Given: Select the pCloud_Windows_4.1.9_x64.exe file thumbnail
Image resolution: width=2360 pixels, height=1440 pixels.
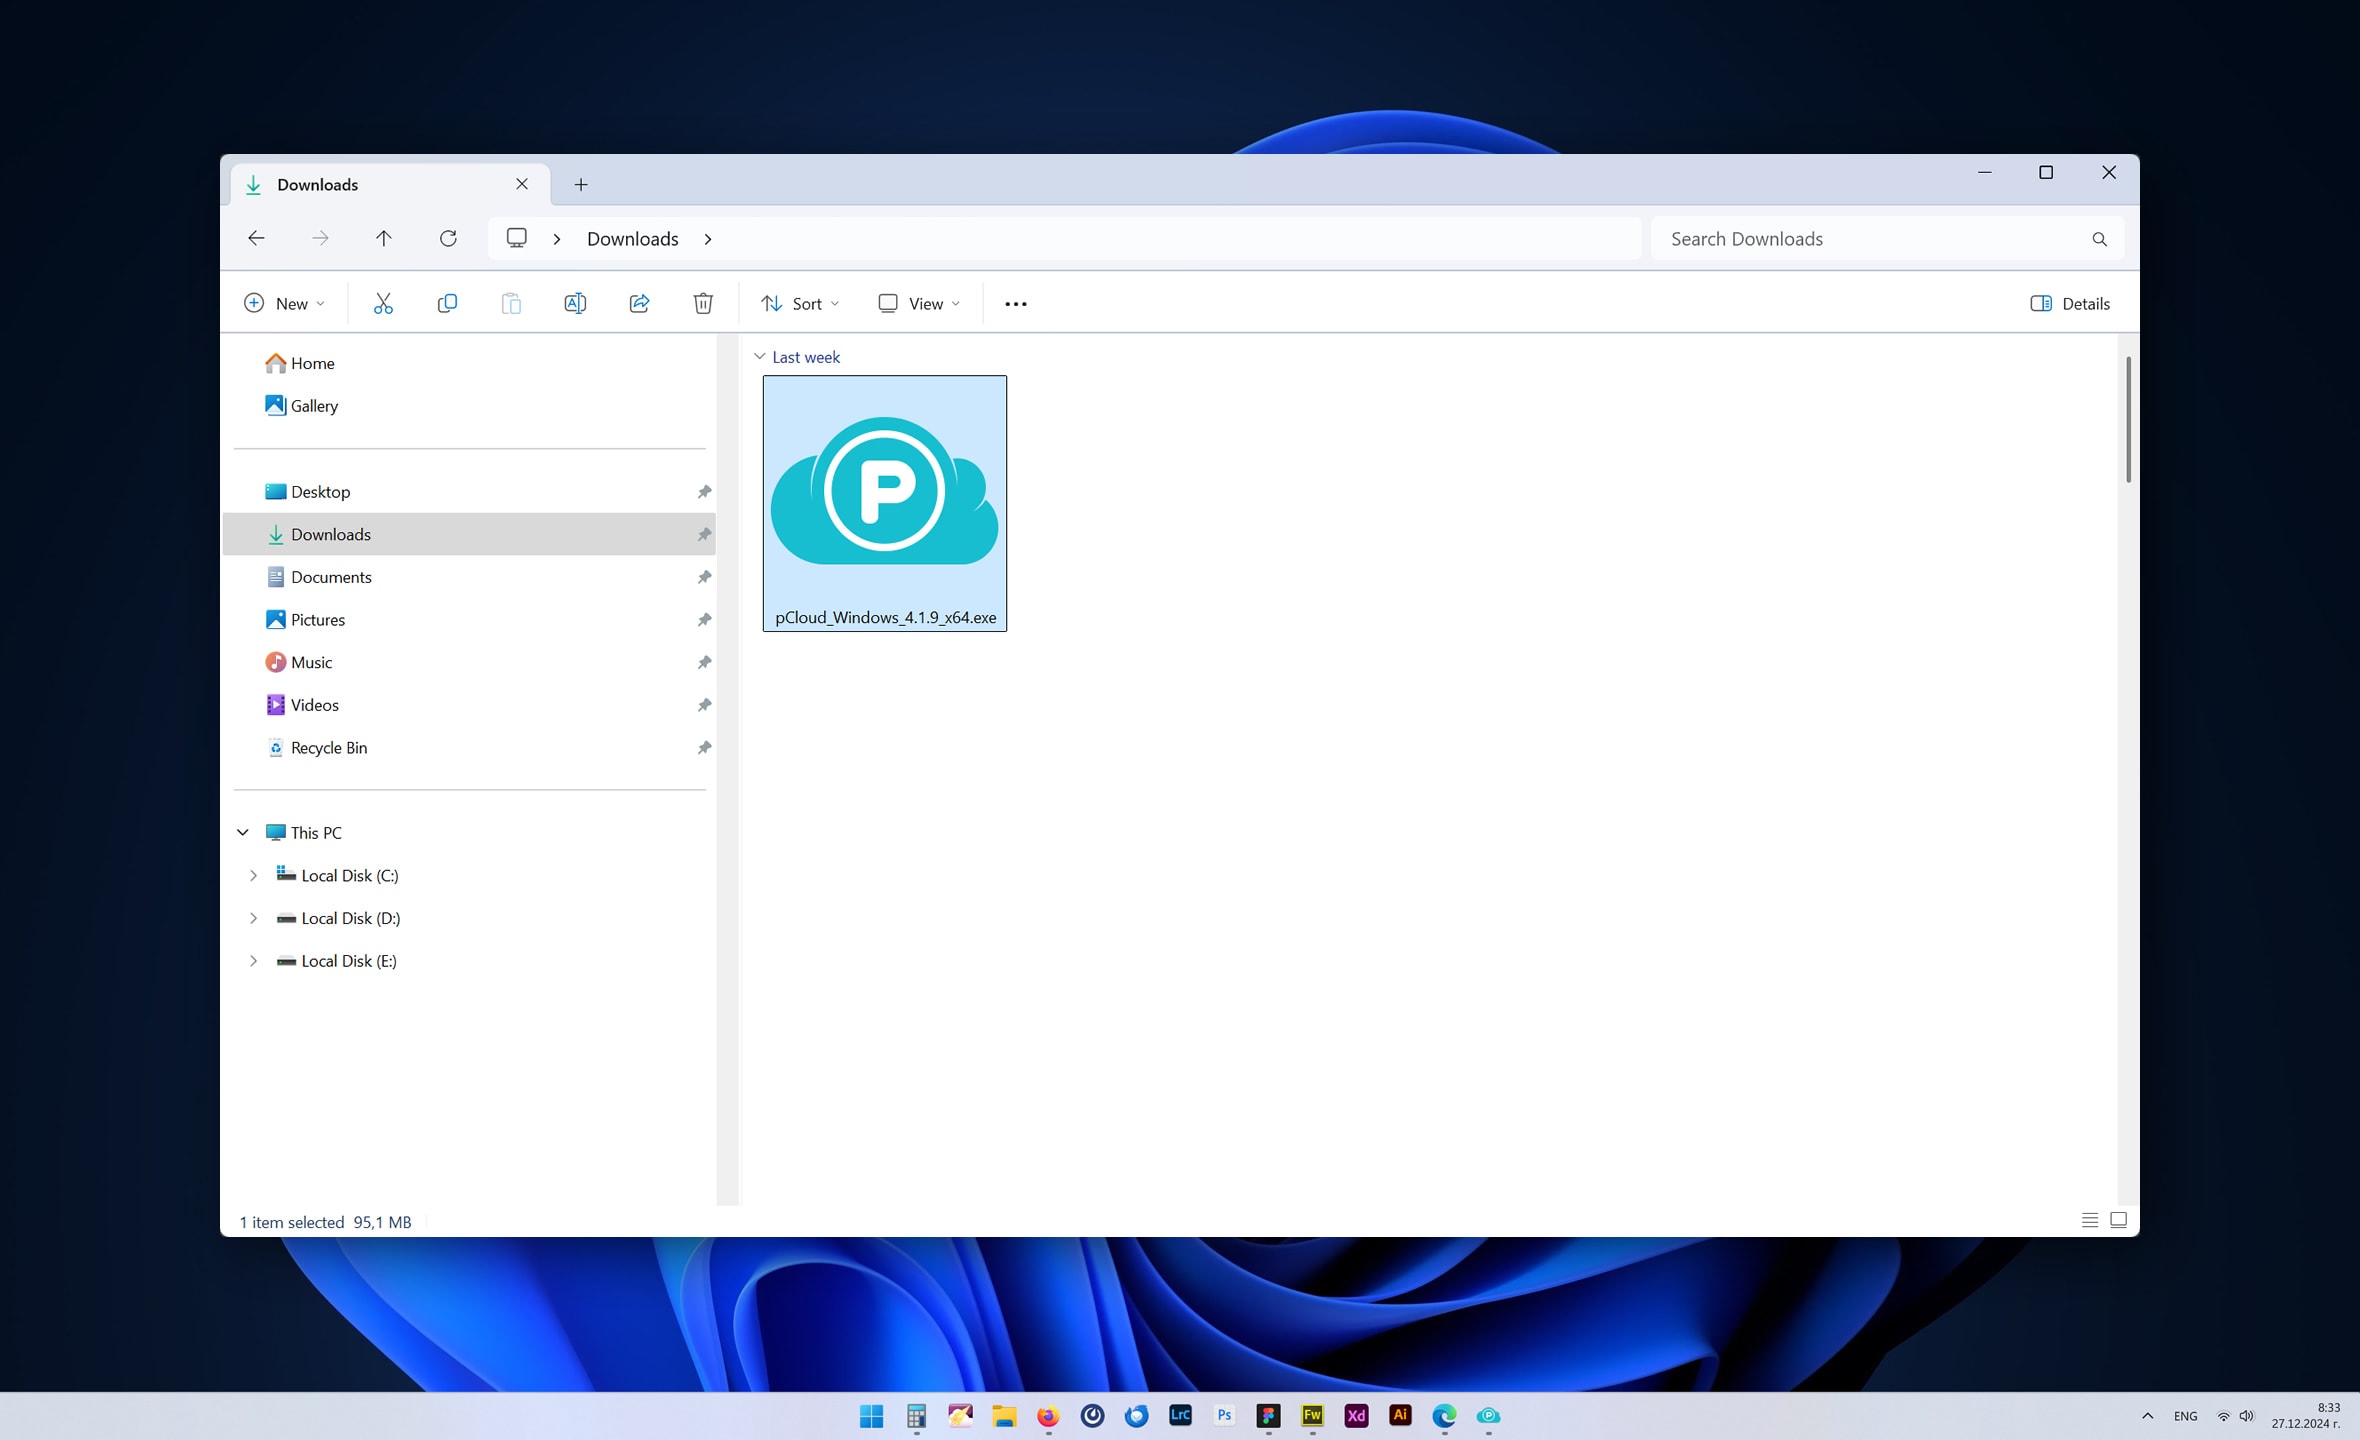Looking at the screenshot, I should [x=884, y=490].
